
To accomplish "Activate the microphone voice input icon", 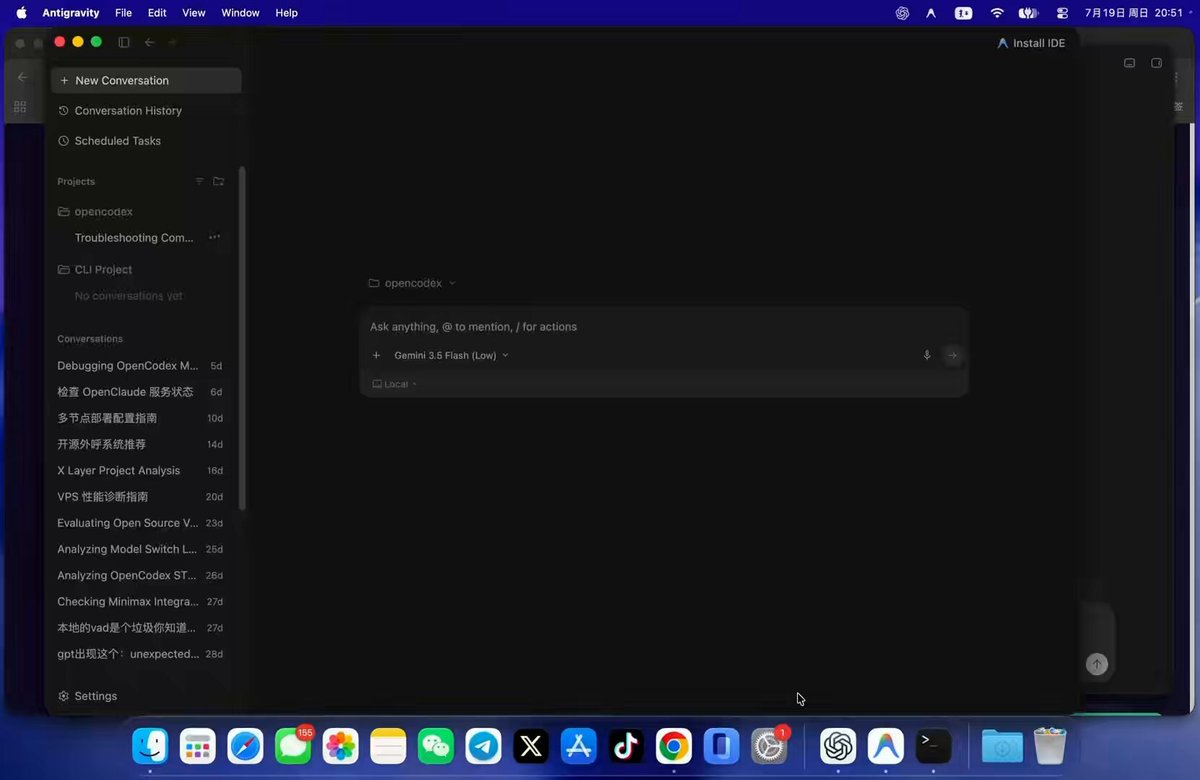I will [x=927, y=355].
